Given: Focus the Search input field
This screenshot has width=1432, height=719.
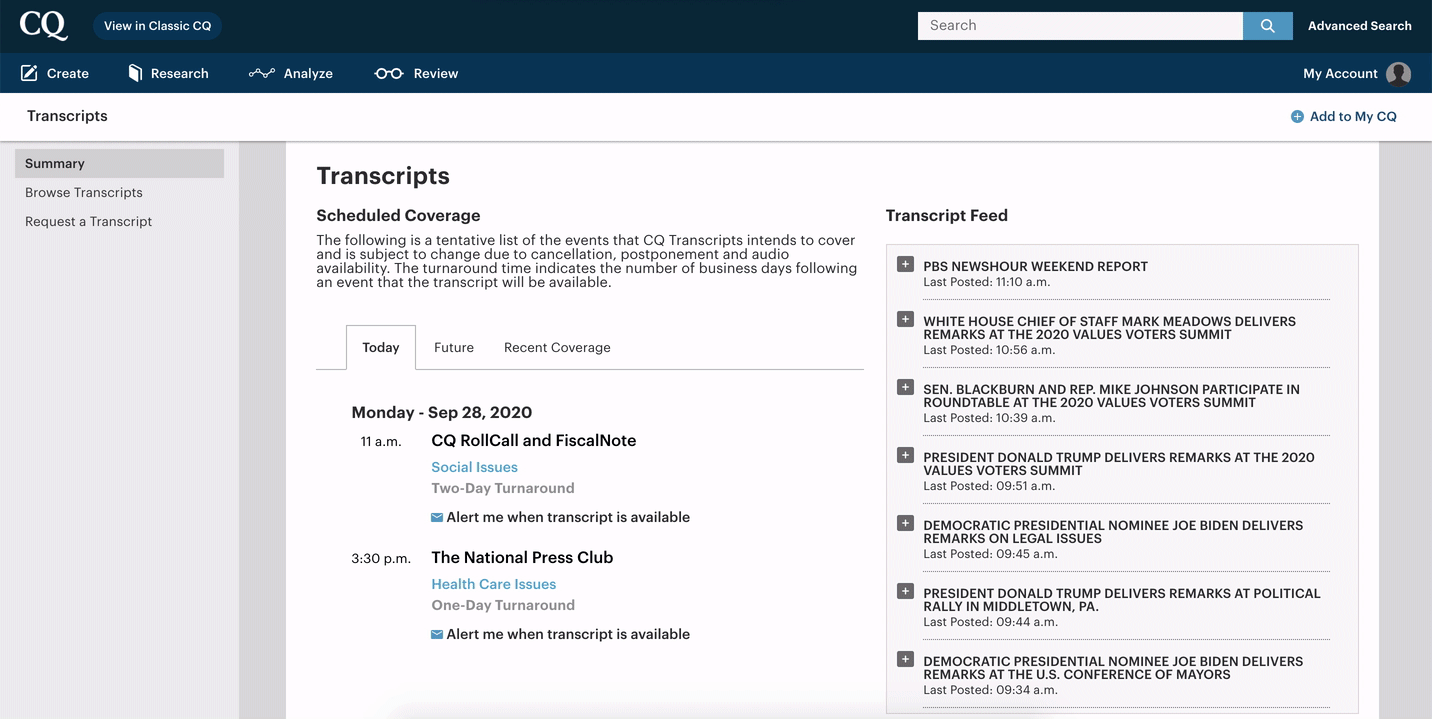Looking at the screenshot, I should [x=1080, y=26].
